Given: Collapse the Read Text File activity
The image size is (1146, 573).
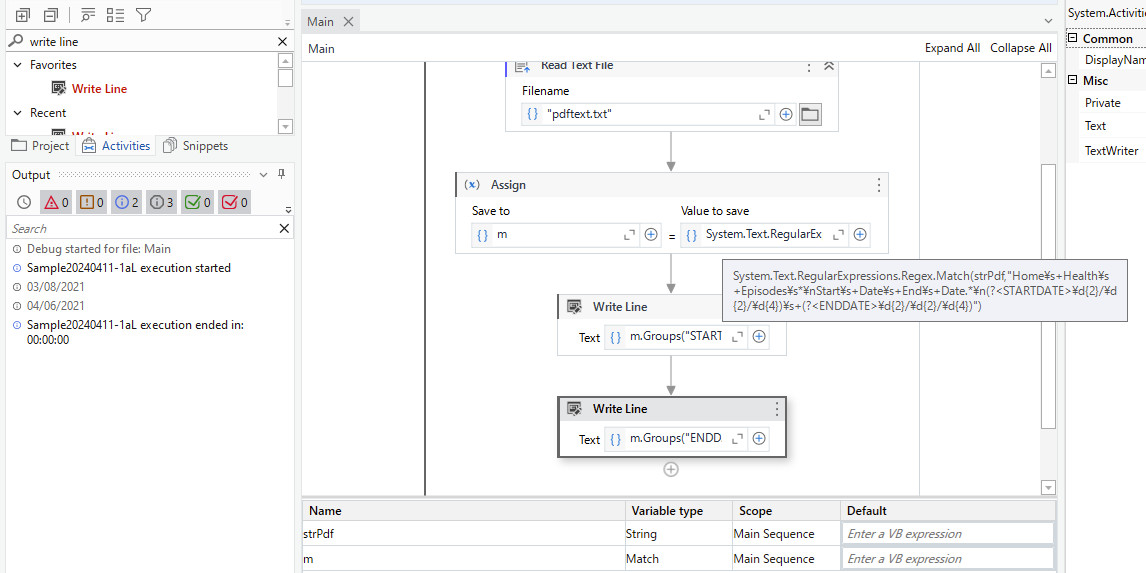Looking at the screenshot, I should [x=828, y=66].
